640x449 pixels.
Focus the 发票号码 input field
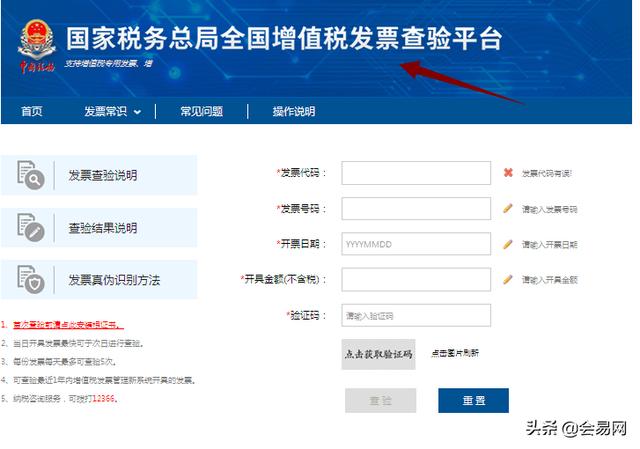click(x=416, y=209)
